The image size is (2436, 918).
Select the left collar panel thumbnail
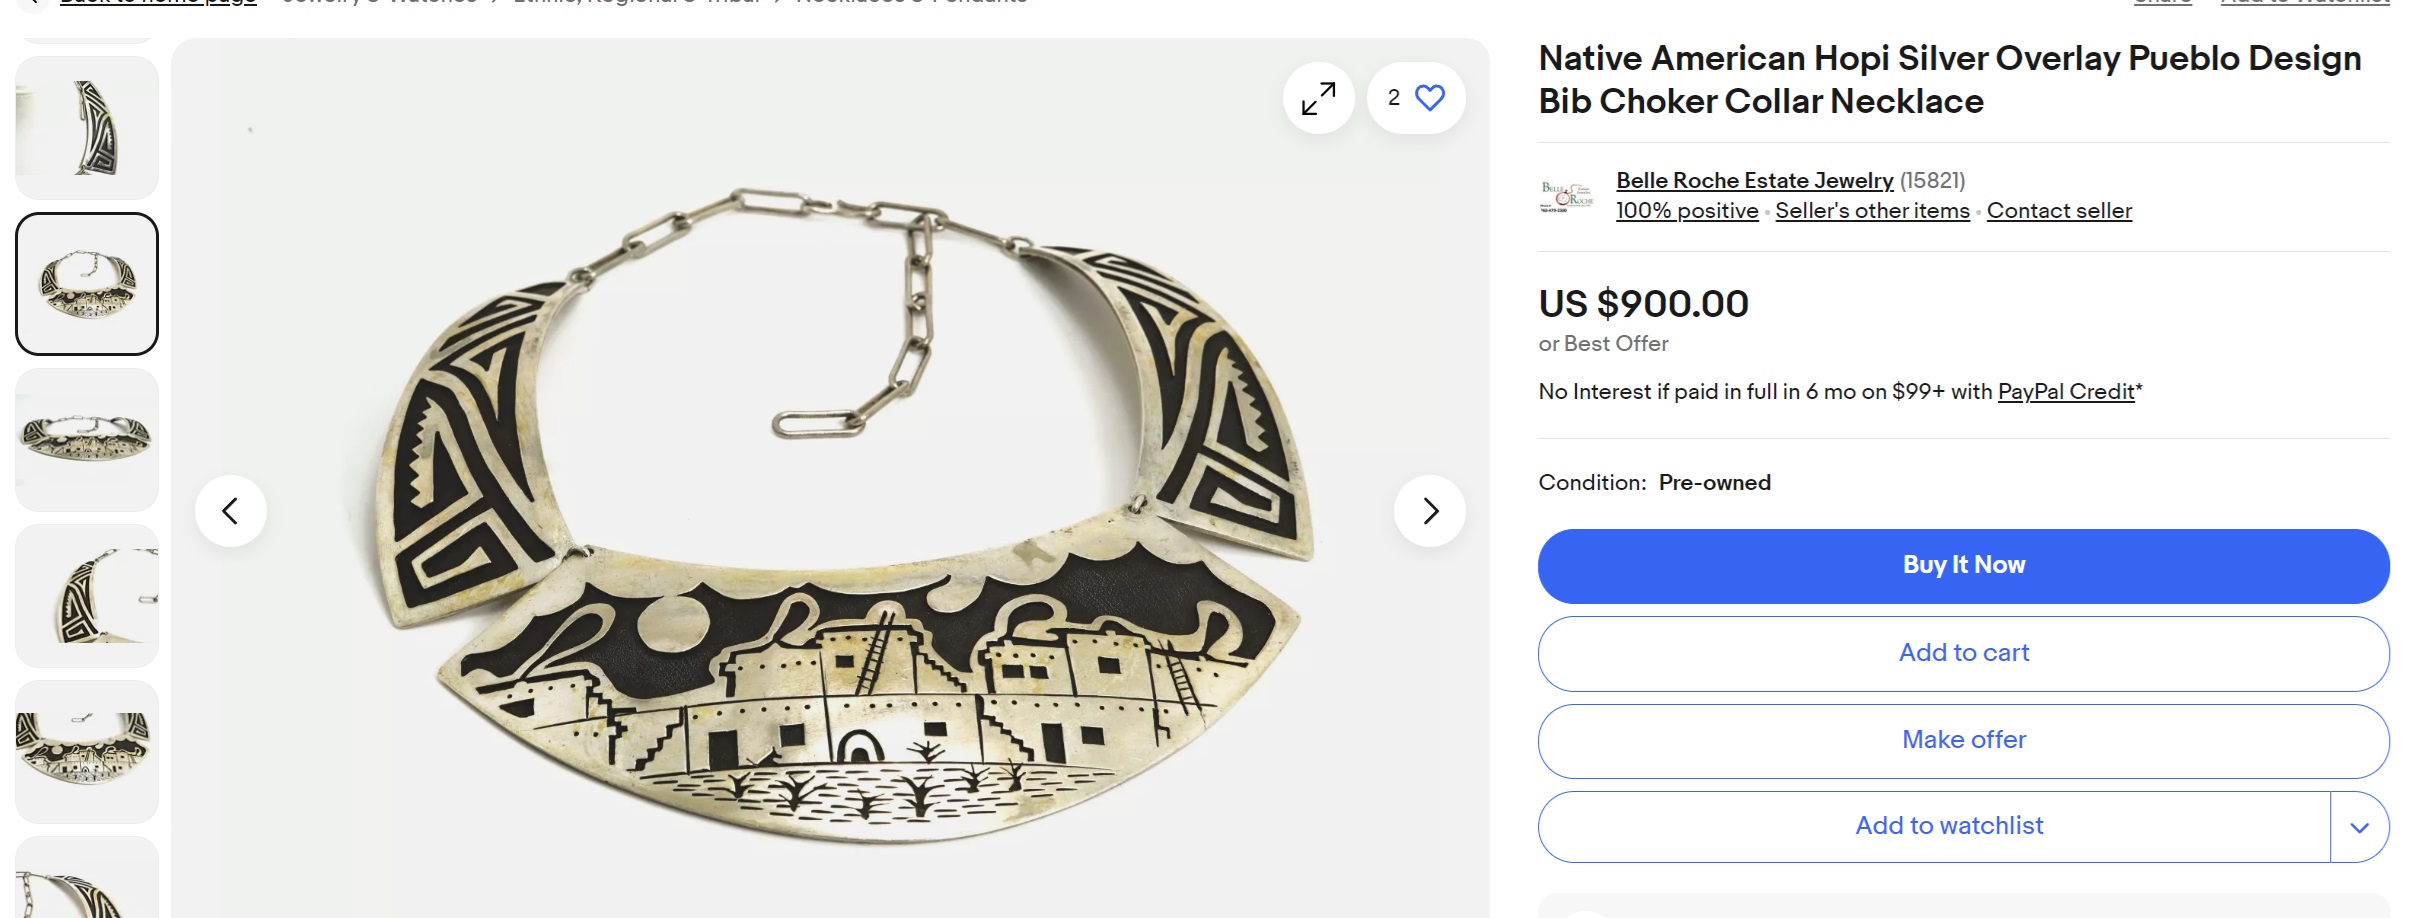coord(87,596)
